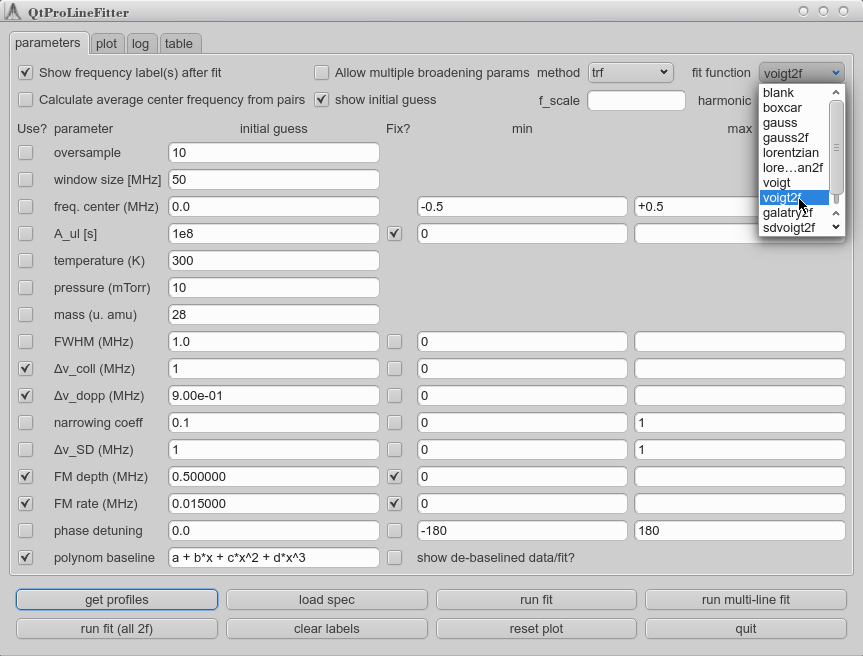Click the get profiles button
863x656 pixels.
coord(117,600)
